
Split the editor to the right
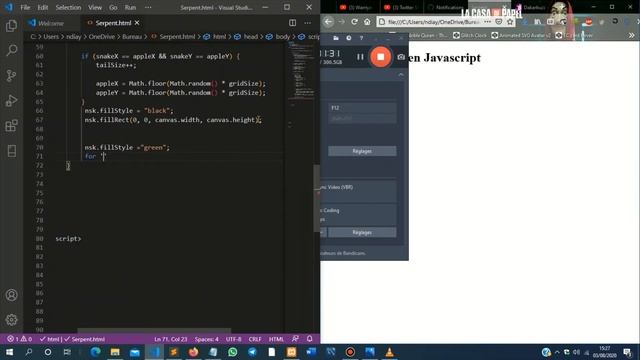[x=293, y=23]
